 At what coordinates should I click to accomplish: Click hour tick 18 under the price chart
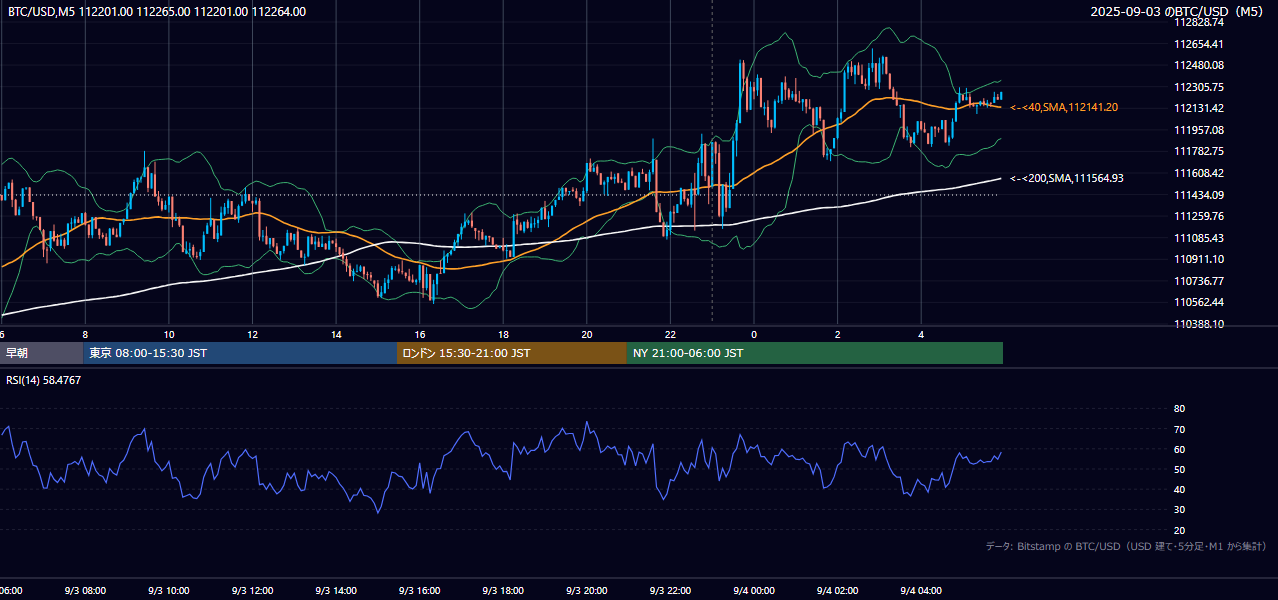(503, 334)
